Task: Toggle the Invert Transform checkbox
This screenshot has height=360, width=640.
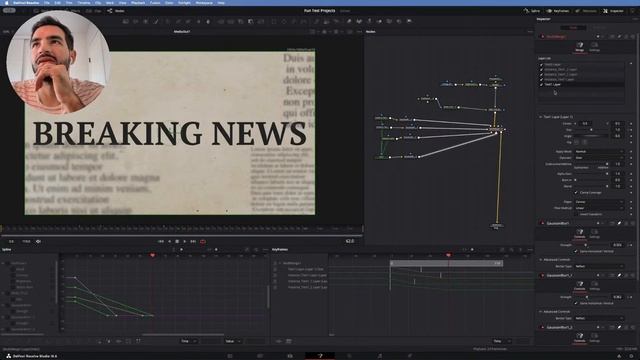Action: (x=576, y=214)
